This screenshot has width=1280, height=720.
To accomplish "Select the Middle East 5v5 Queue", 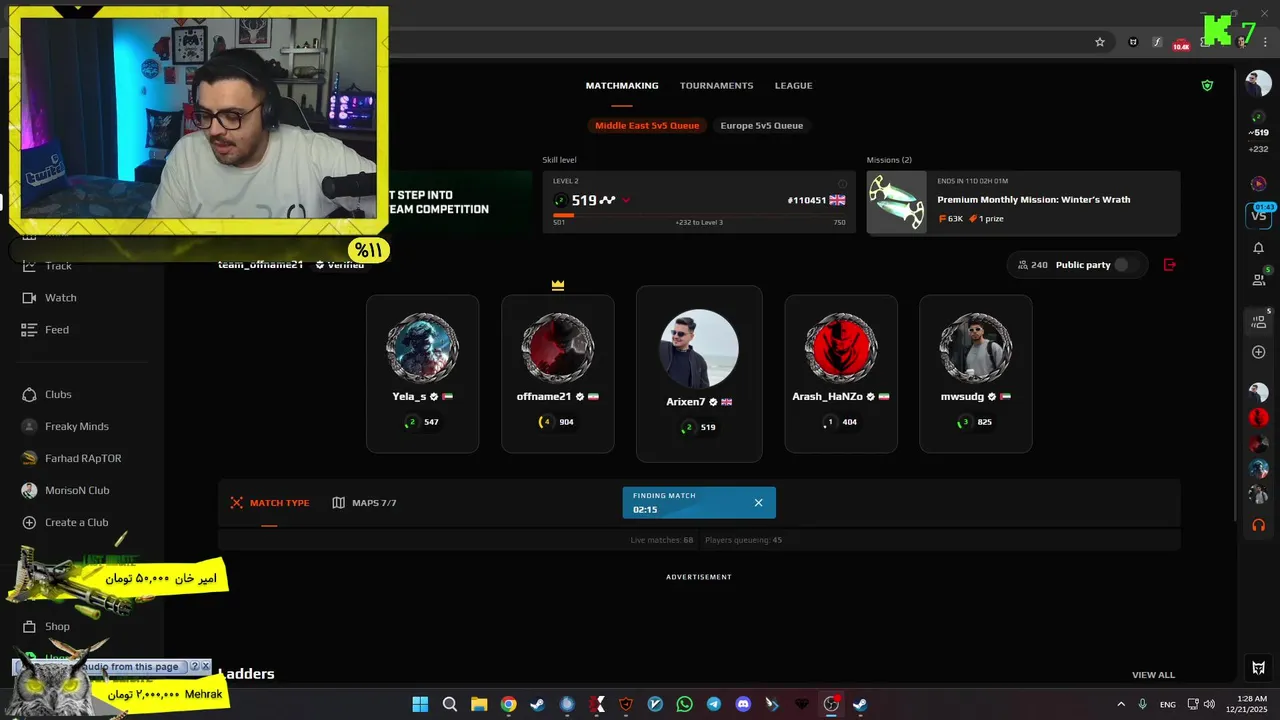I will [647, 126].
